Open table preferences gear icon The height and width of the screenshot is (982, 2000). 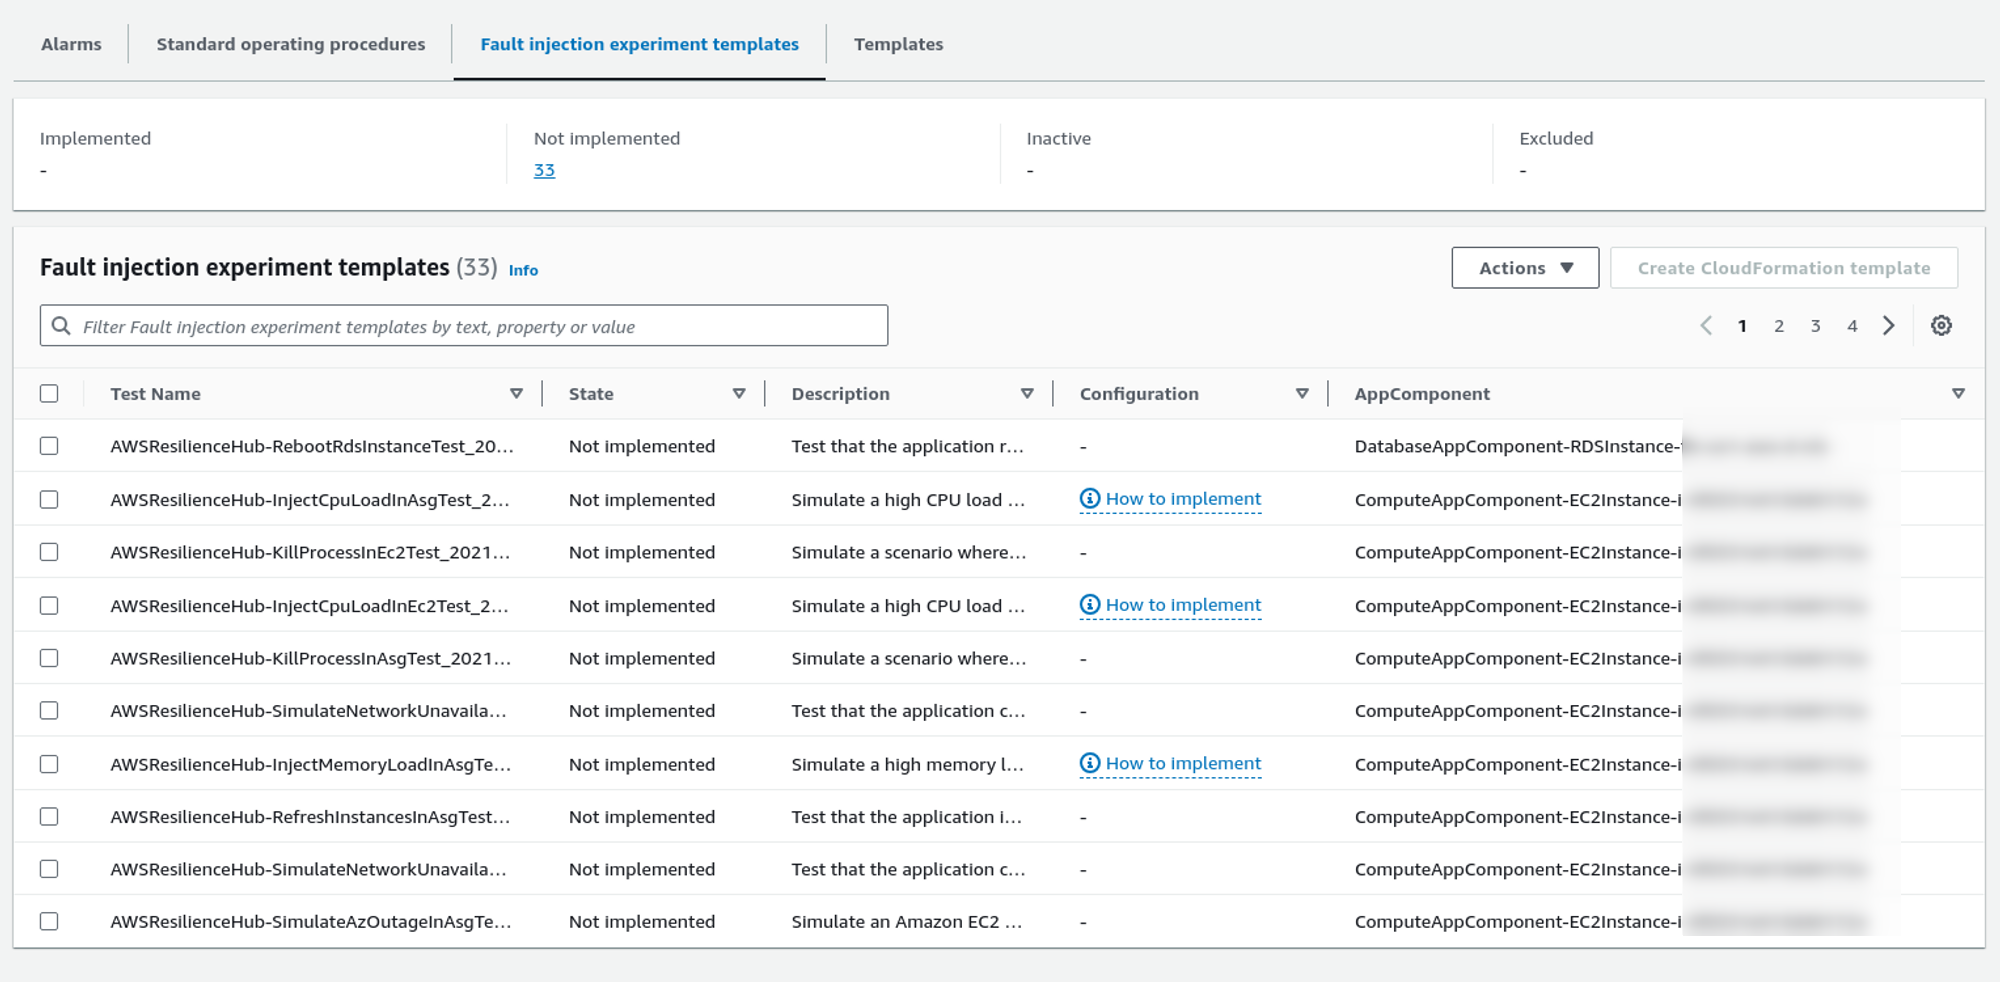1941,326
